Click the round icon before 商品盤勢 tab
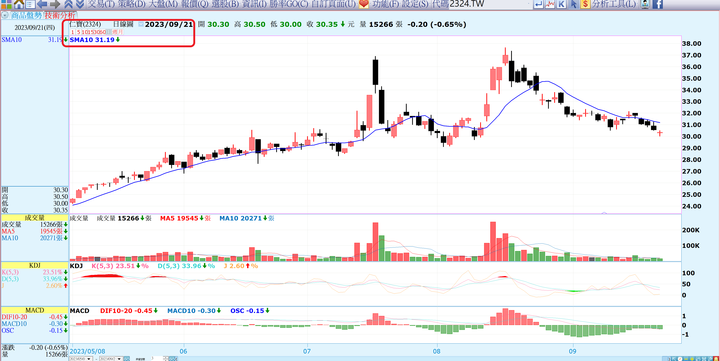Image resolution: width=720 pixels, height=361 pixels. [5, 15]
